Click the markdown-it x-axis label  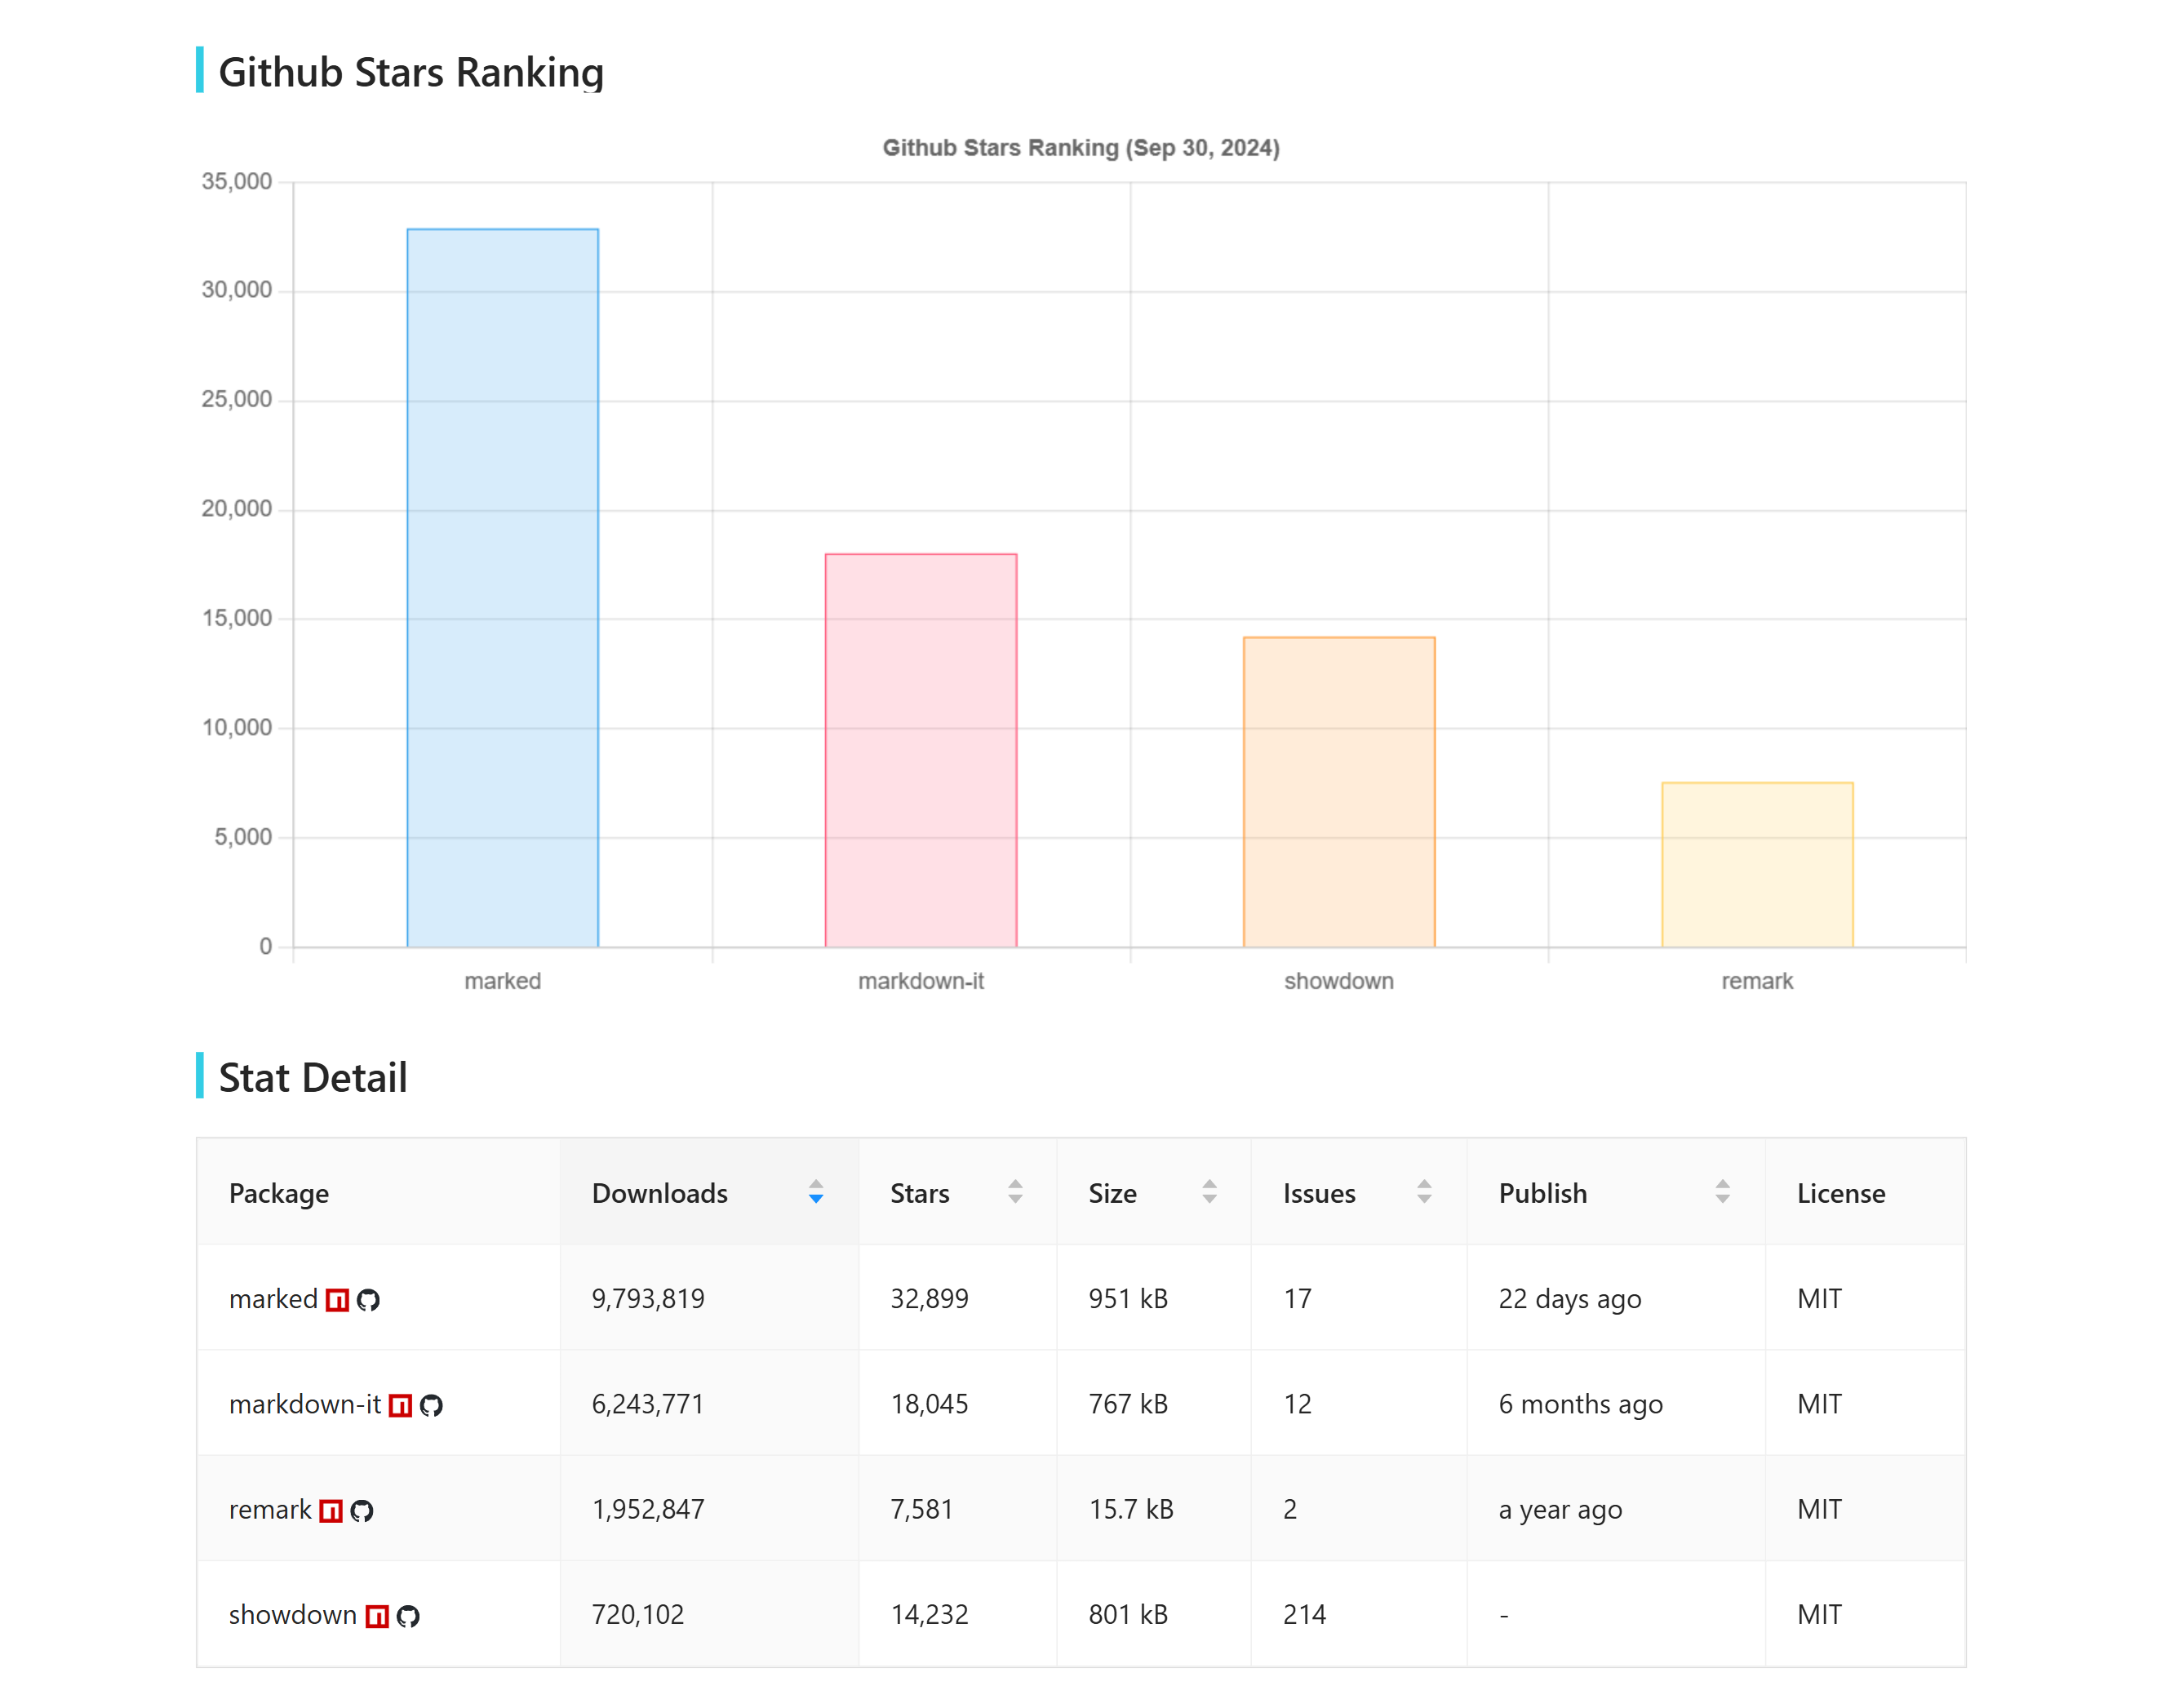pyautogui.click(x=921, y=981)
